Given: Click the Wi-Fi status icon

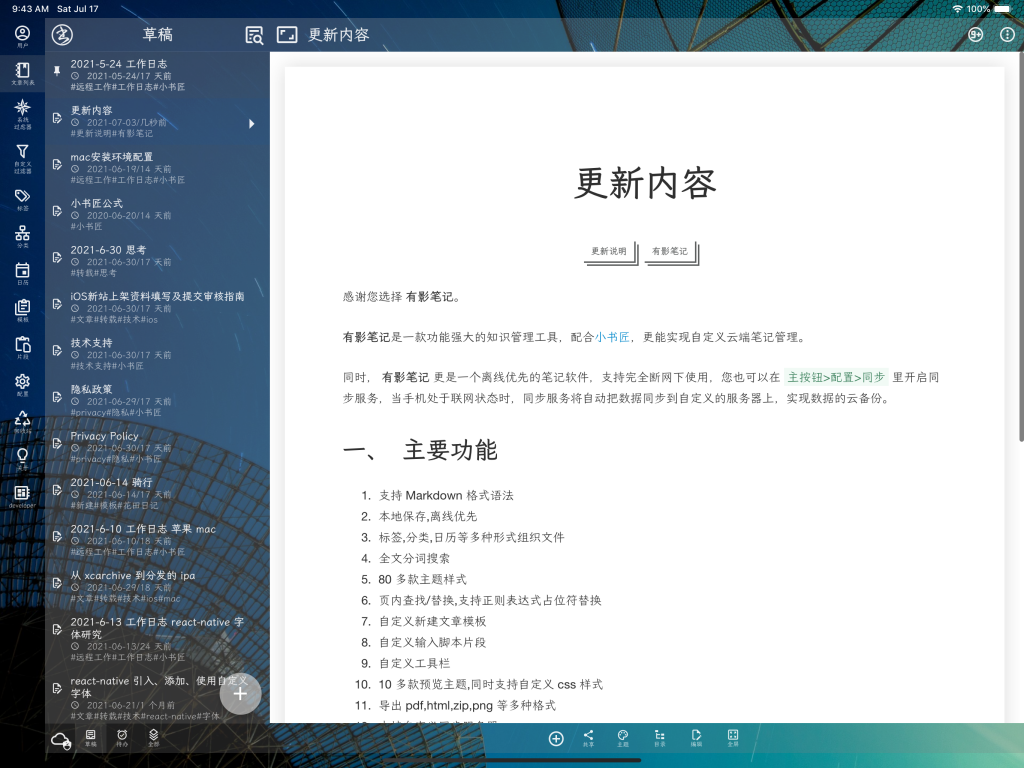Looking at the screenshot, I should [957, 8].
